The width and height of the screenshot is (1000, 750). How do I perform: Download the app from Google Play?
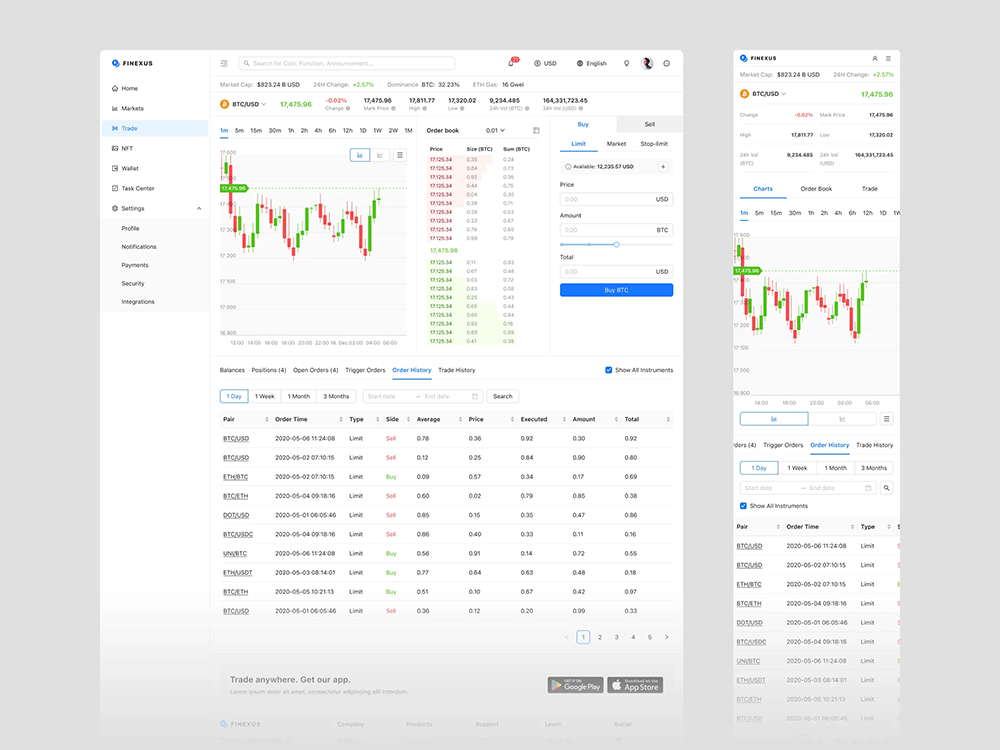(x=575, y=685)
